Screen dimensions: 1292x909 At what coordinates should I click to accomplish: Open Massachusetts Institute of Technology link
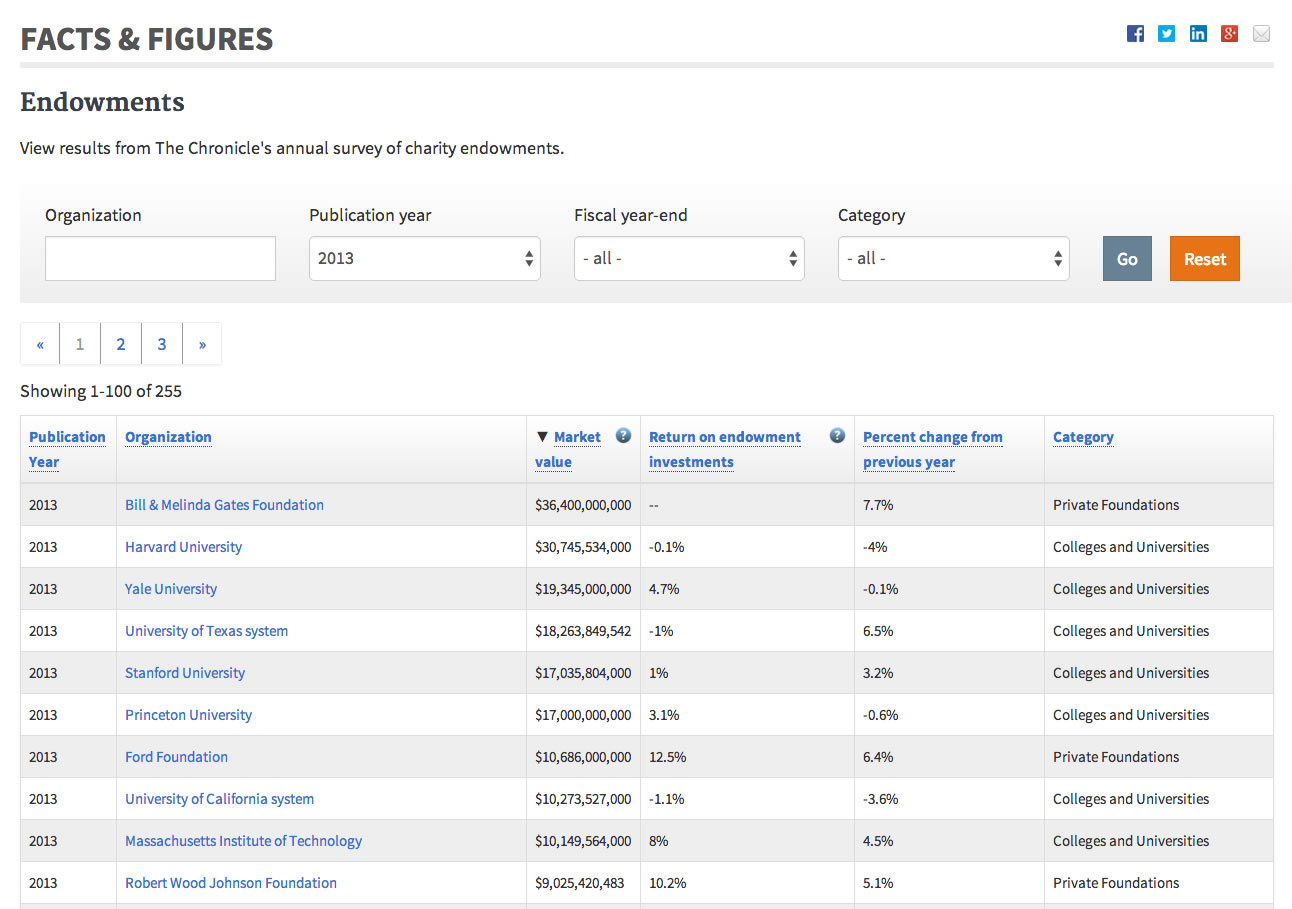pyautogui.click(x=243, y=841)
